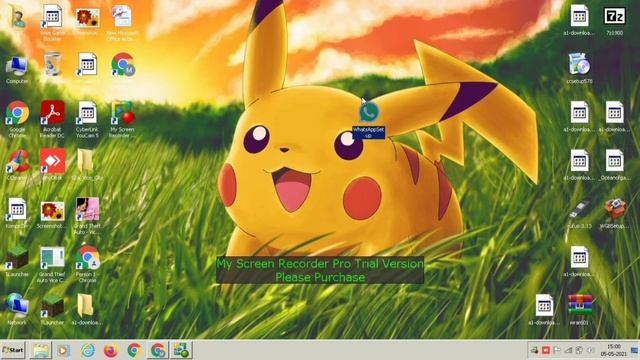Open the taskbar clock showing 15:00
The height and width of the screenshot is (360, 640).
point(613,350)
